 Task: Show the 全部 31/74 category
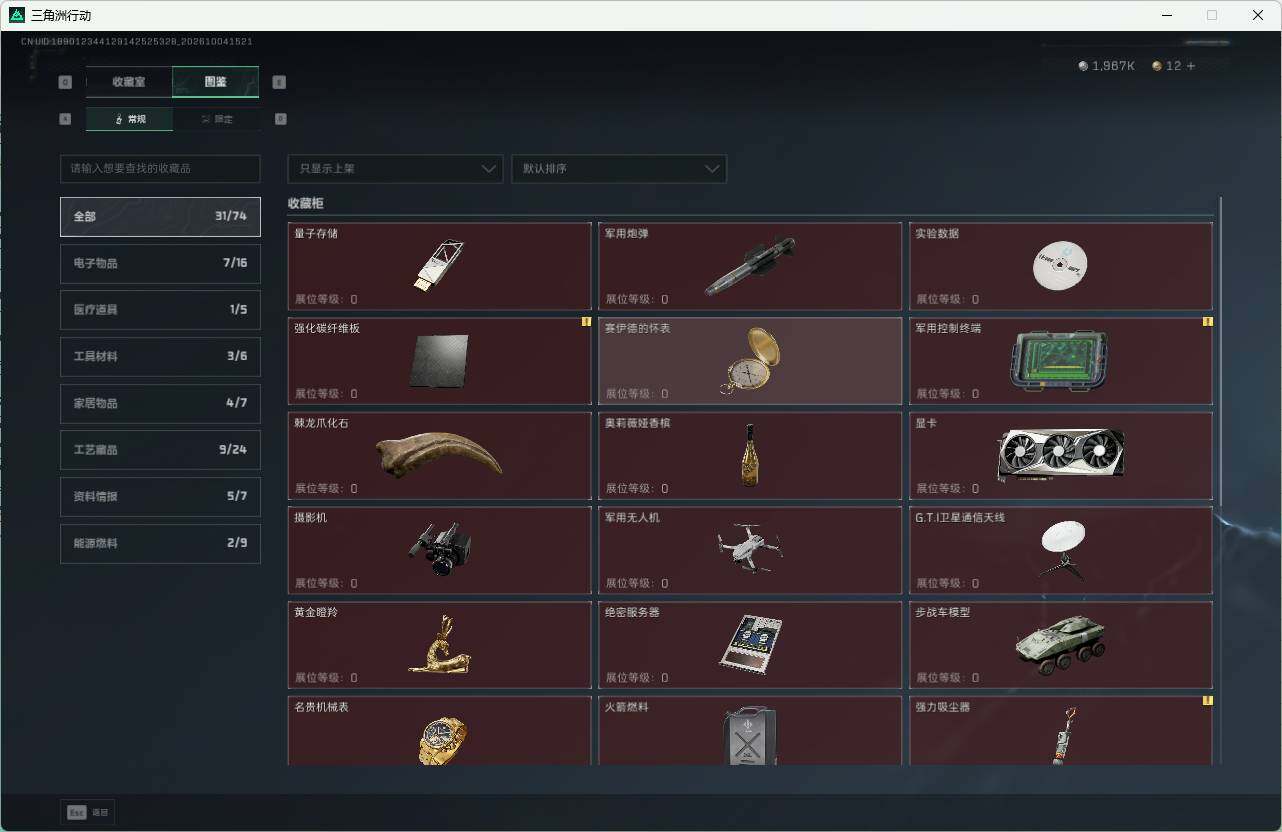click(x=160, y=216)
